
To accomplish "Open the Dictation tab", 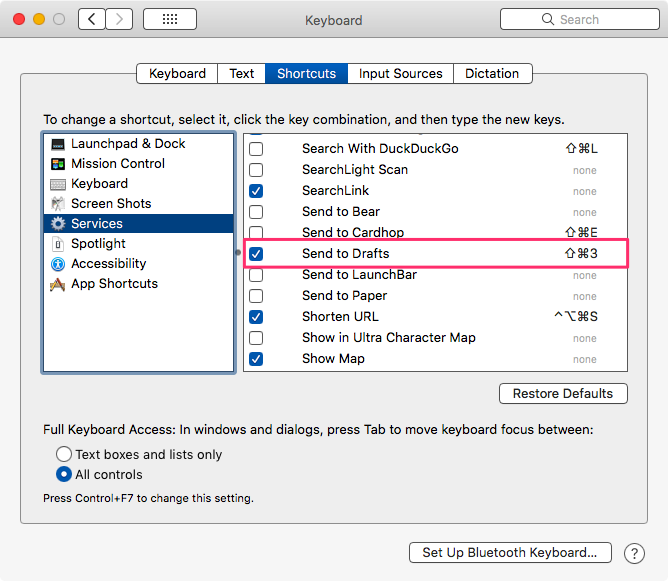I will point(492,74).
